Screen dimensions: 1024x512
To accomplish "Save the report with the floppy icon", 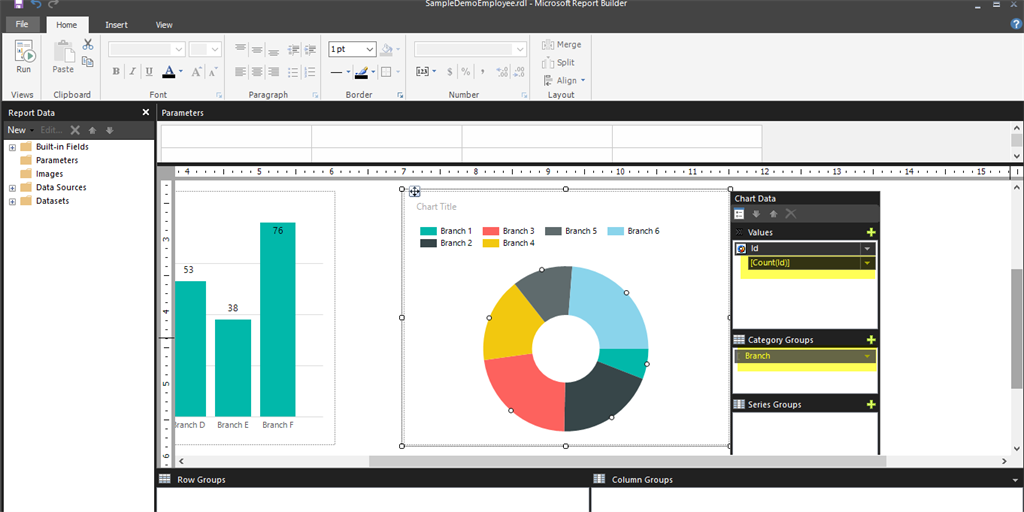I will coord(18,5).
